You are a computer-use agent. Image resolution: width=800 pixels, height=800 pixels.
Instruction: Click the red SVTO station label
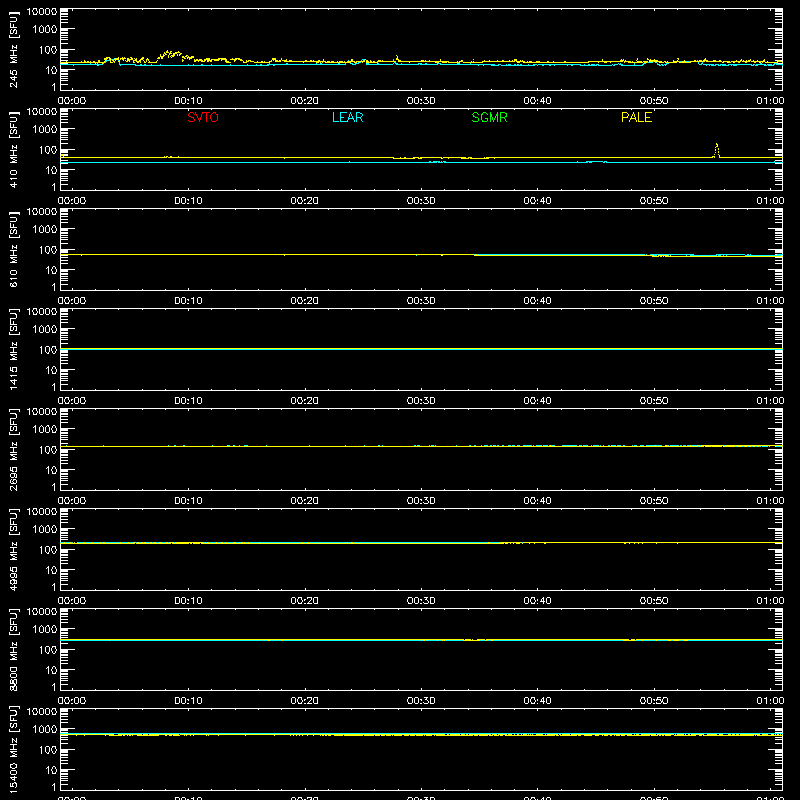[x=203, y=117]
